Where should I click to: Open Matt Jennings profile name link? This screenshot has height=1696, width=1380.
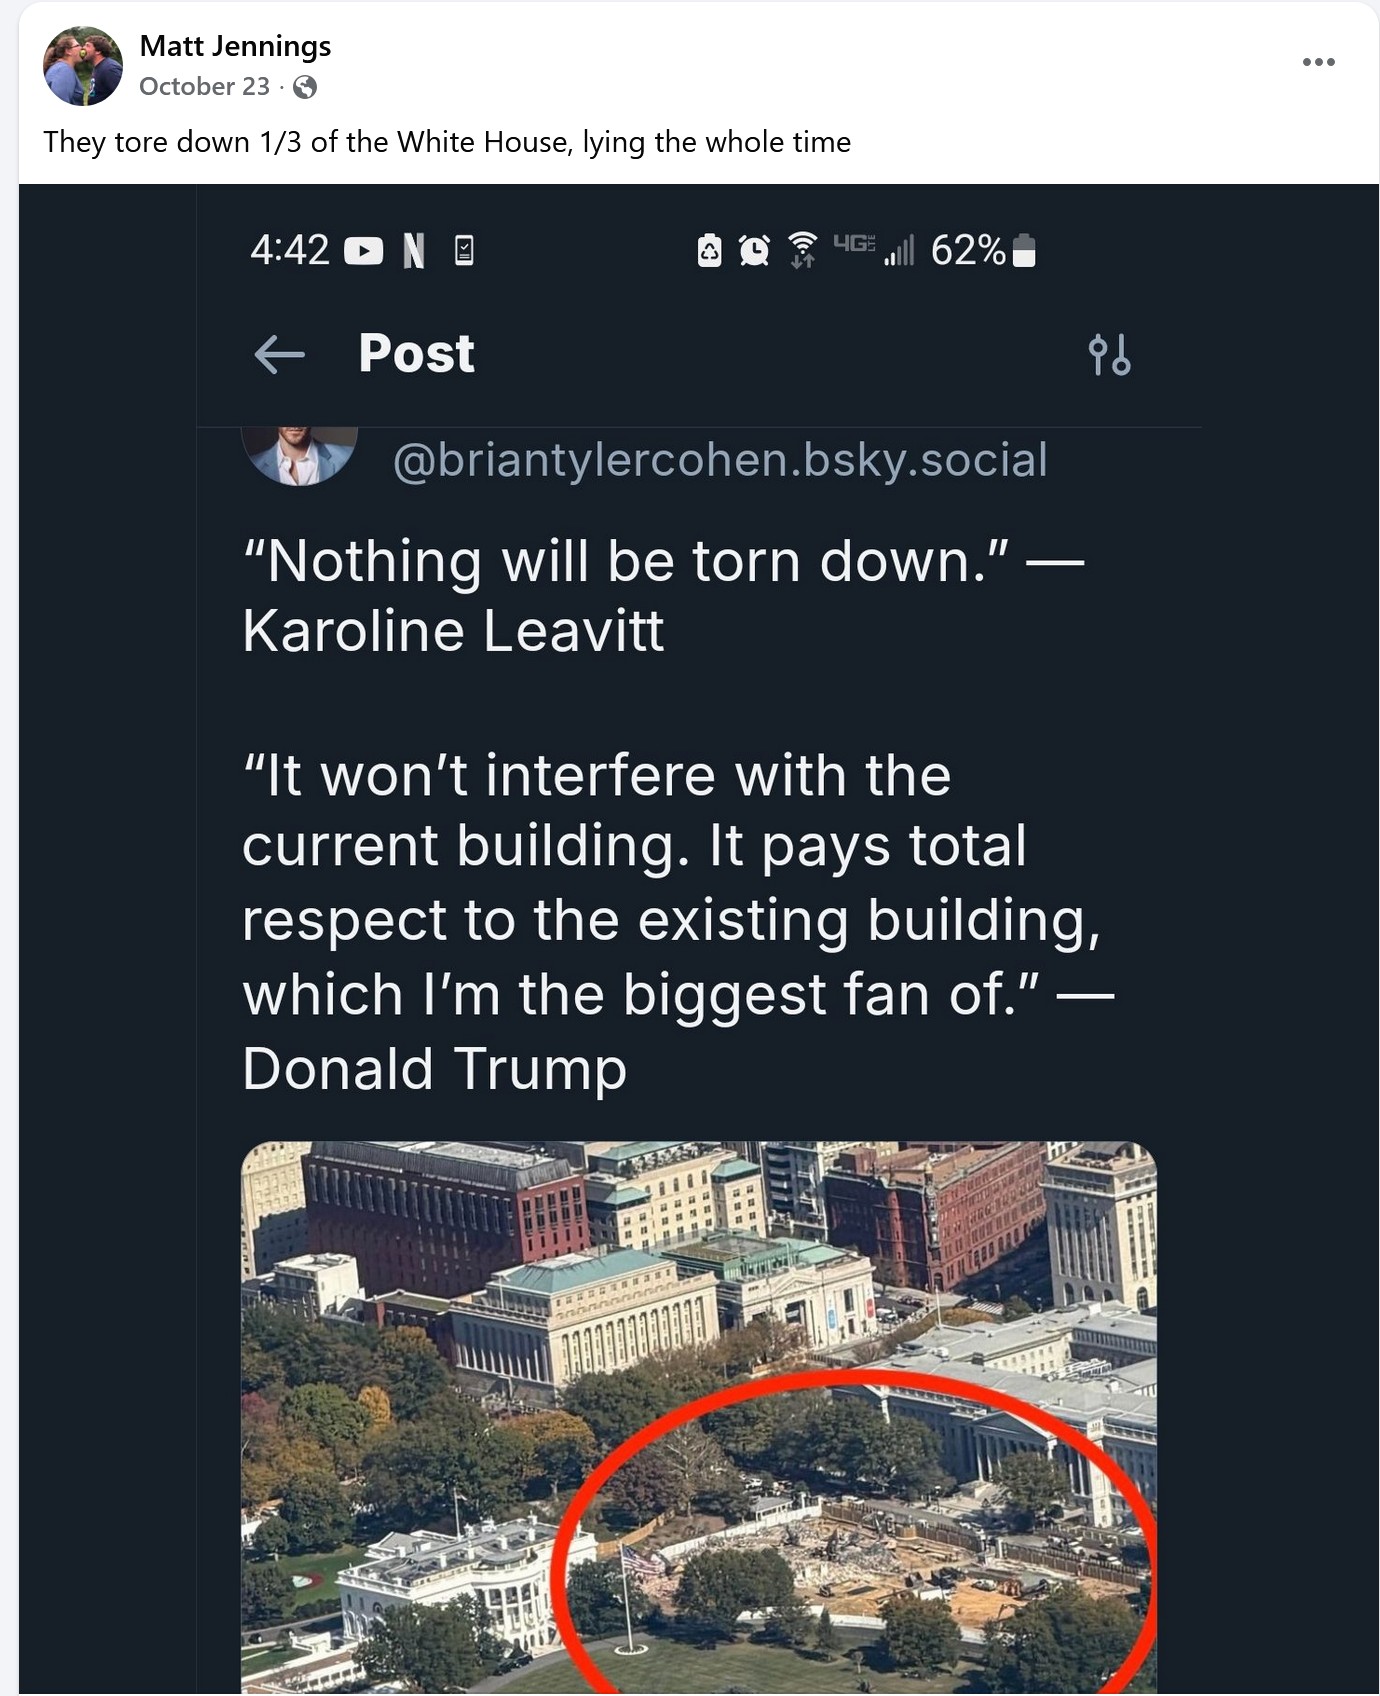235,46
